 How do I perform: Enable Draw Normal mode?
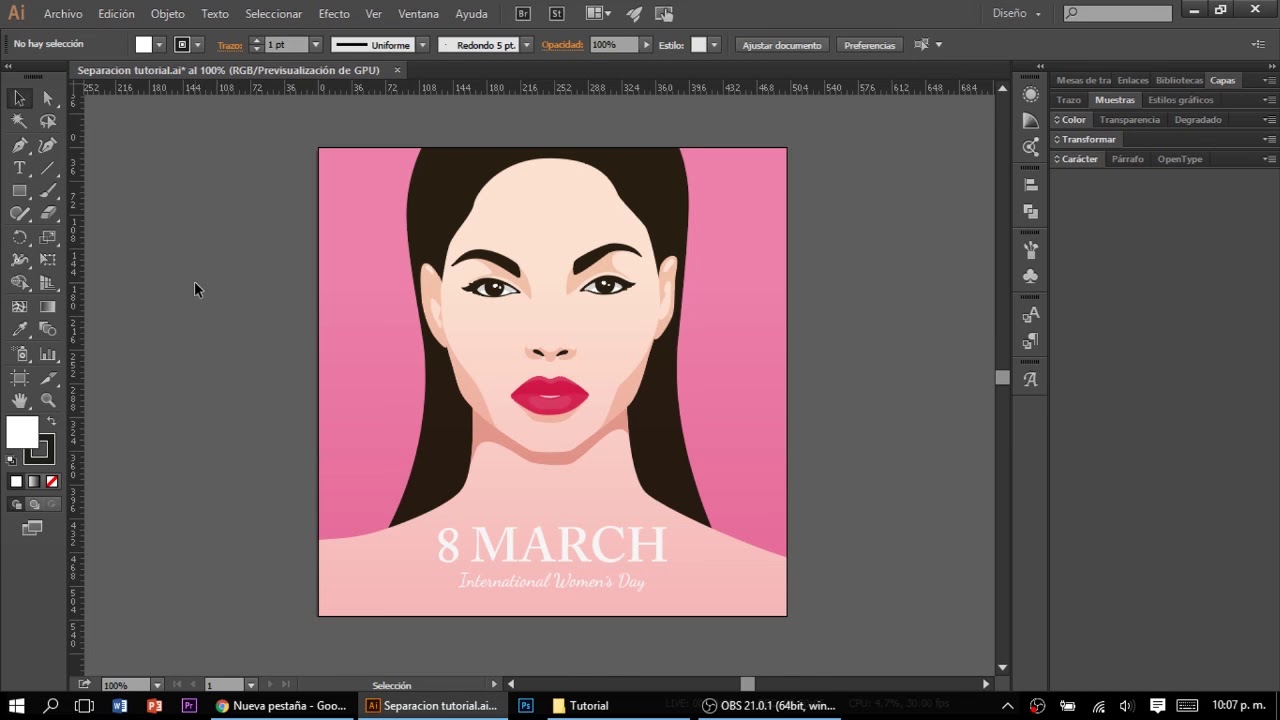[16, 505]
